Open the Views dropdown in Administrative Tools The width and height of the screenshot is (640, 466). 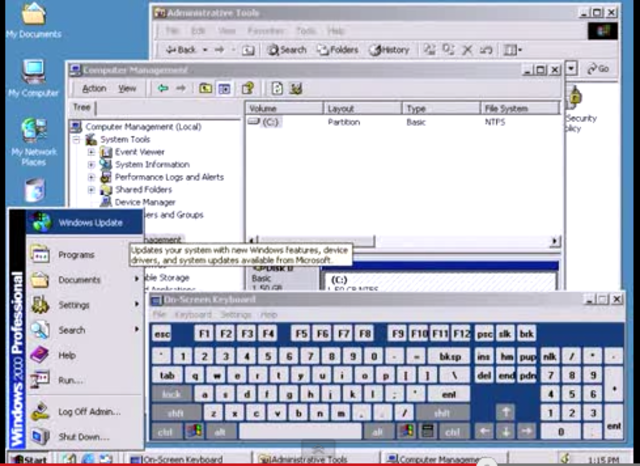(x=513, y=50)
